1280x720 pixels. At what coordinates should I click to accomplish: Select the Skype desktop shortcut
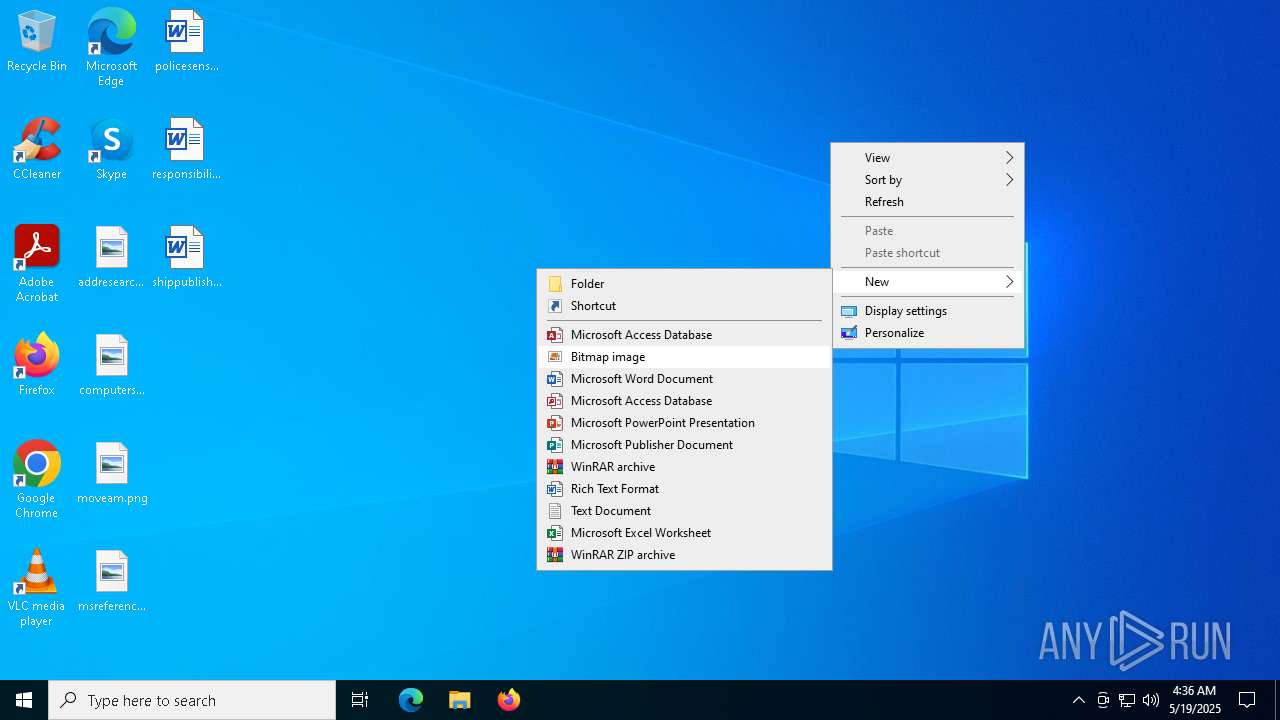click(x=111, y=150)
